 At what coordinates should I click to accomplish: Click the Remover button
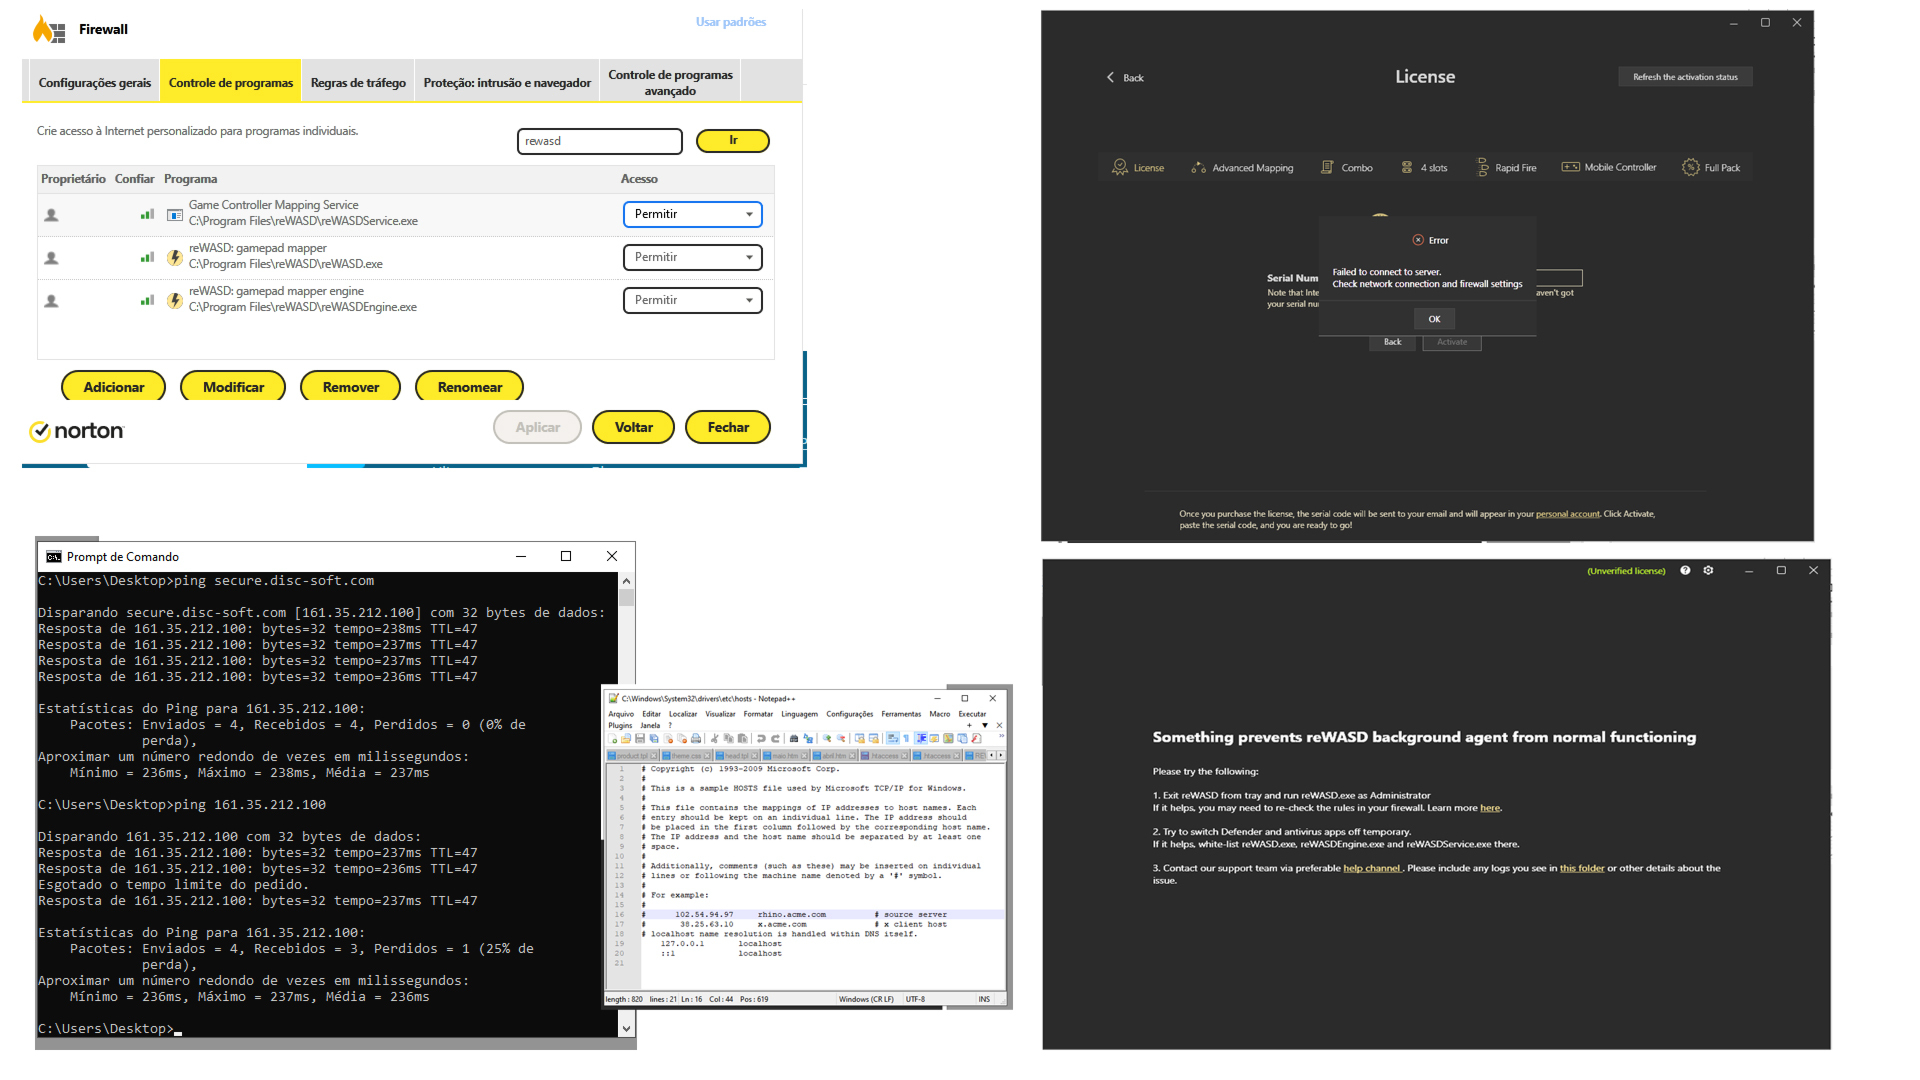point(351,387)
